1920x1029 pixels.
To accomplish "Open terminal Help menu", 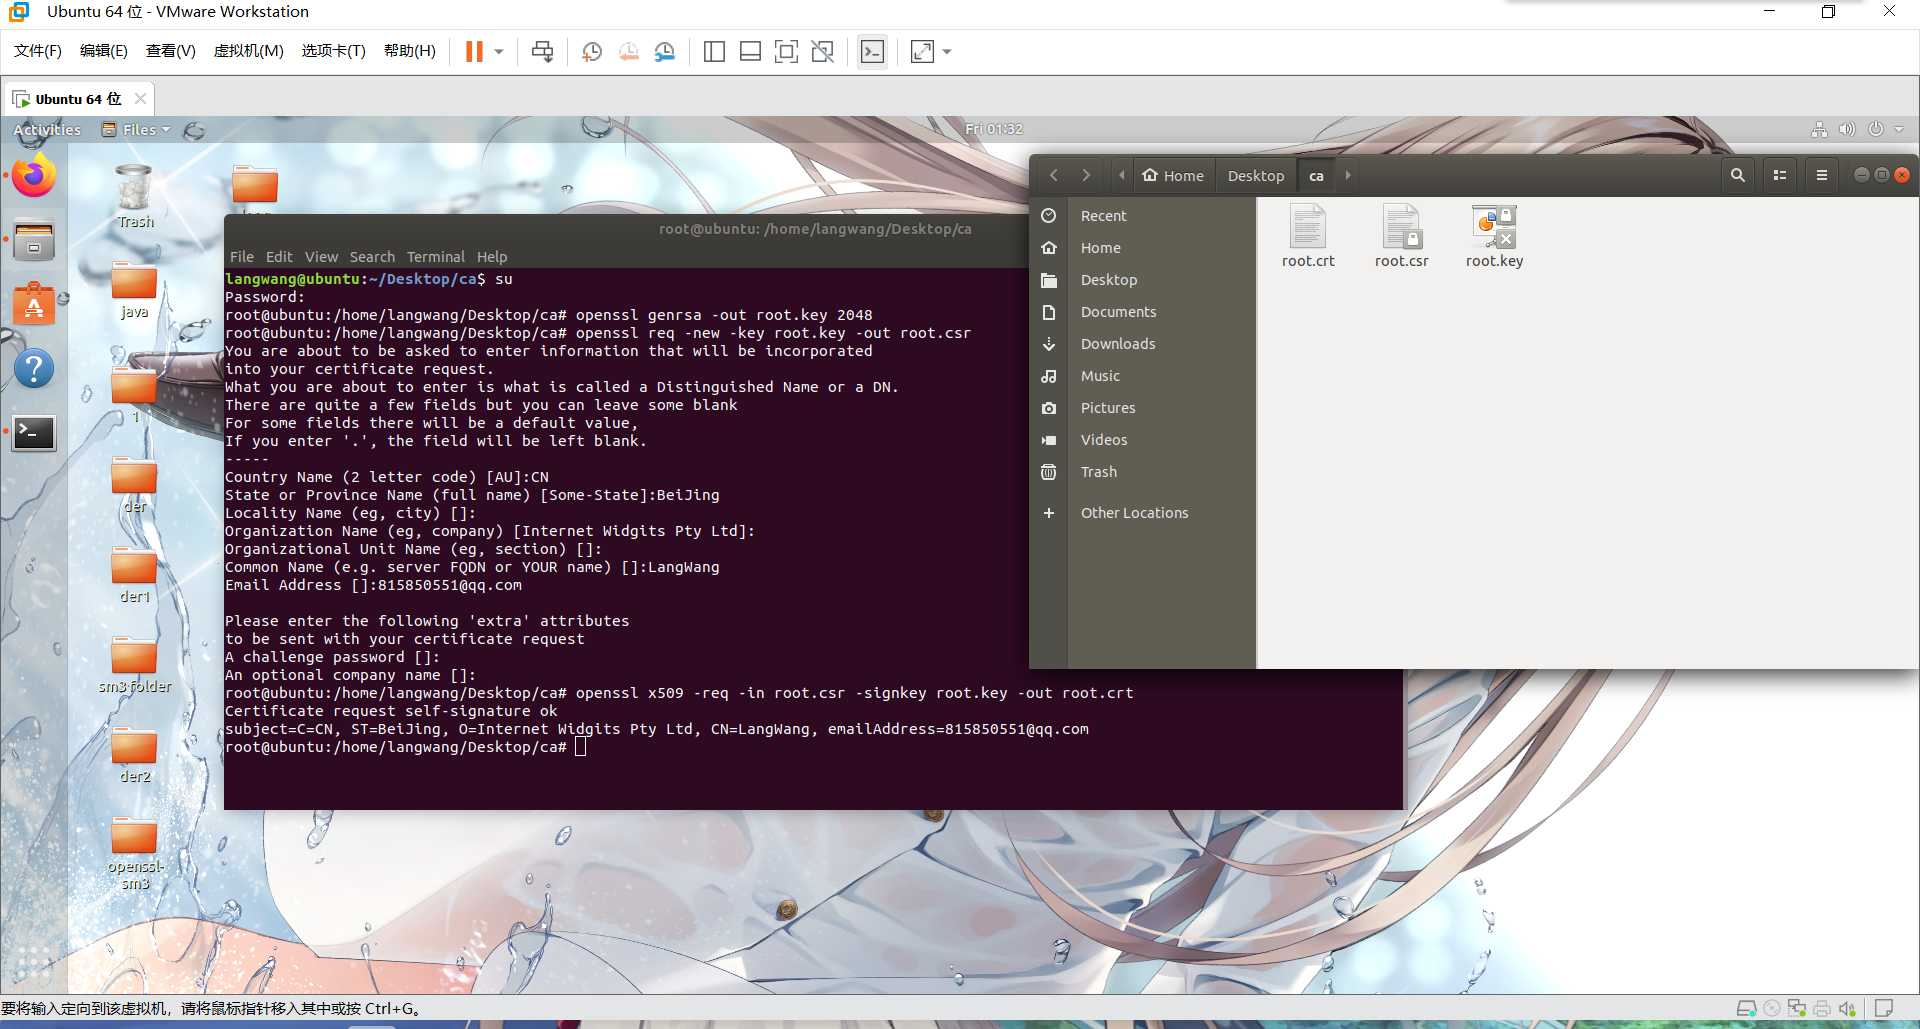I will click(x=491, y=257).
